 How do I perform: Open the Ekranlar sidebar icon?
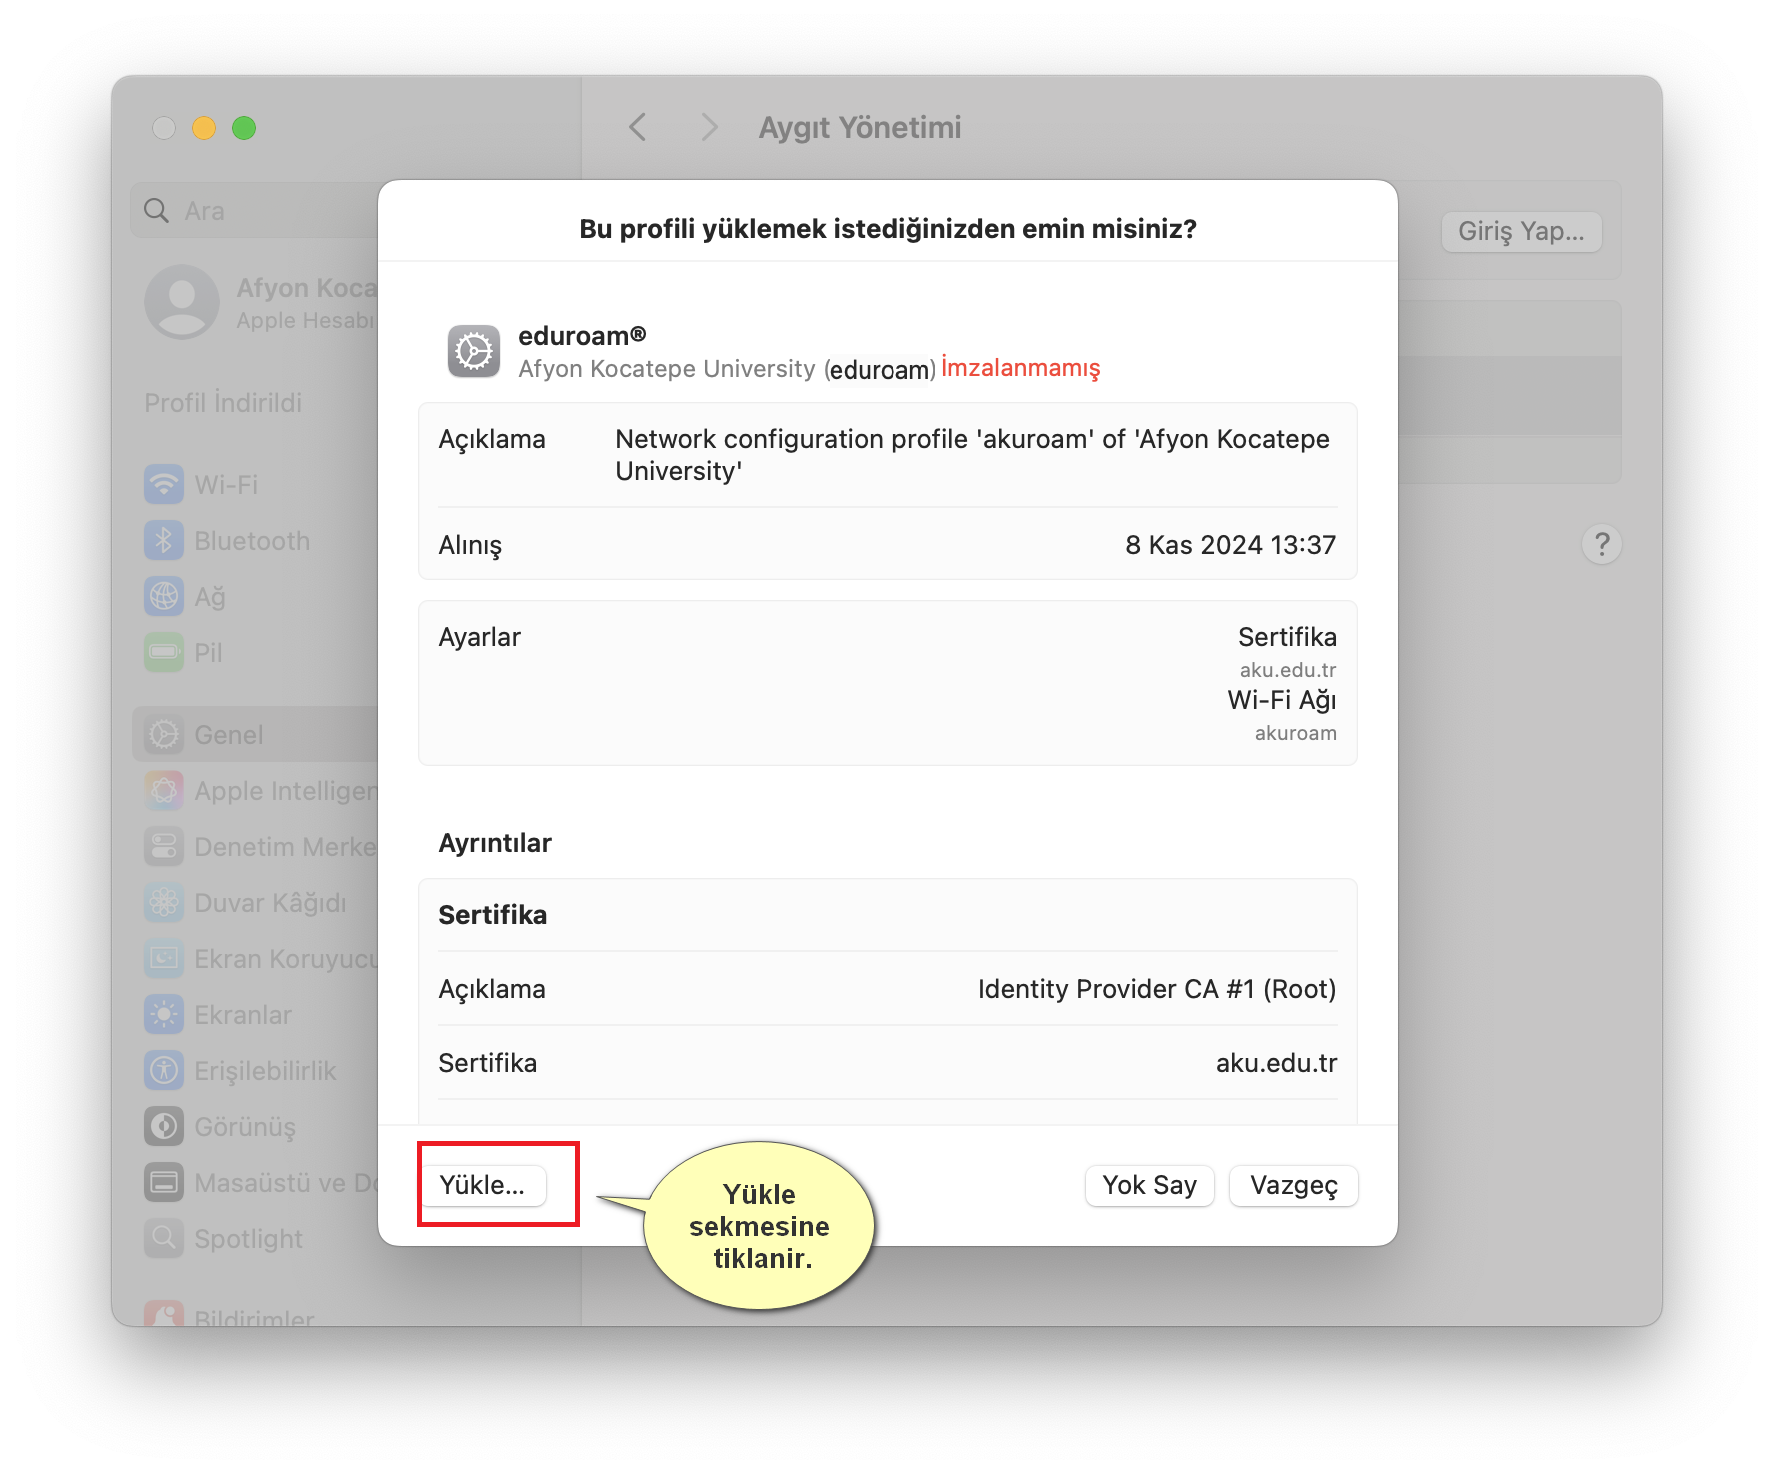pos(164,1015)
